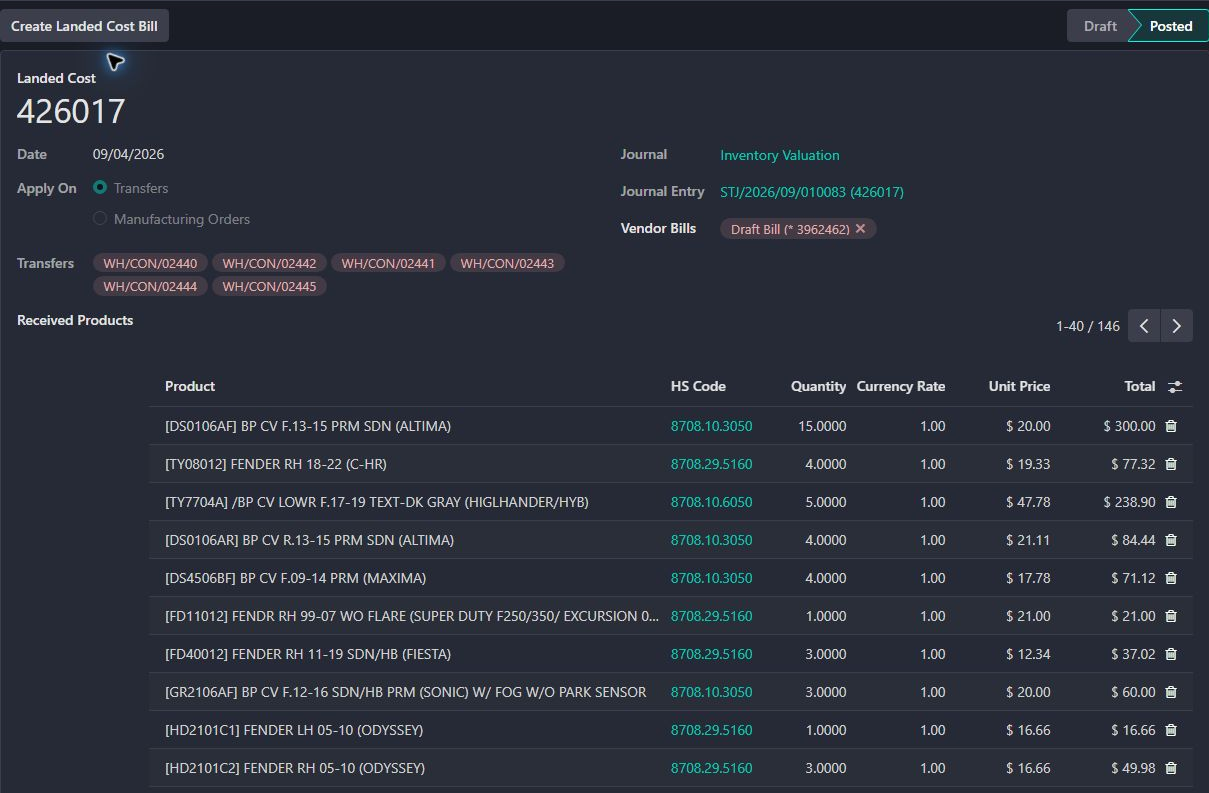Select Transfers apply-on option
Viewport: 1209px width, 793px height.
point(100,188)
